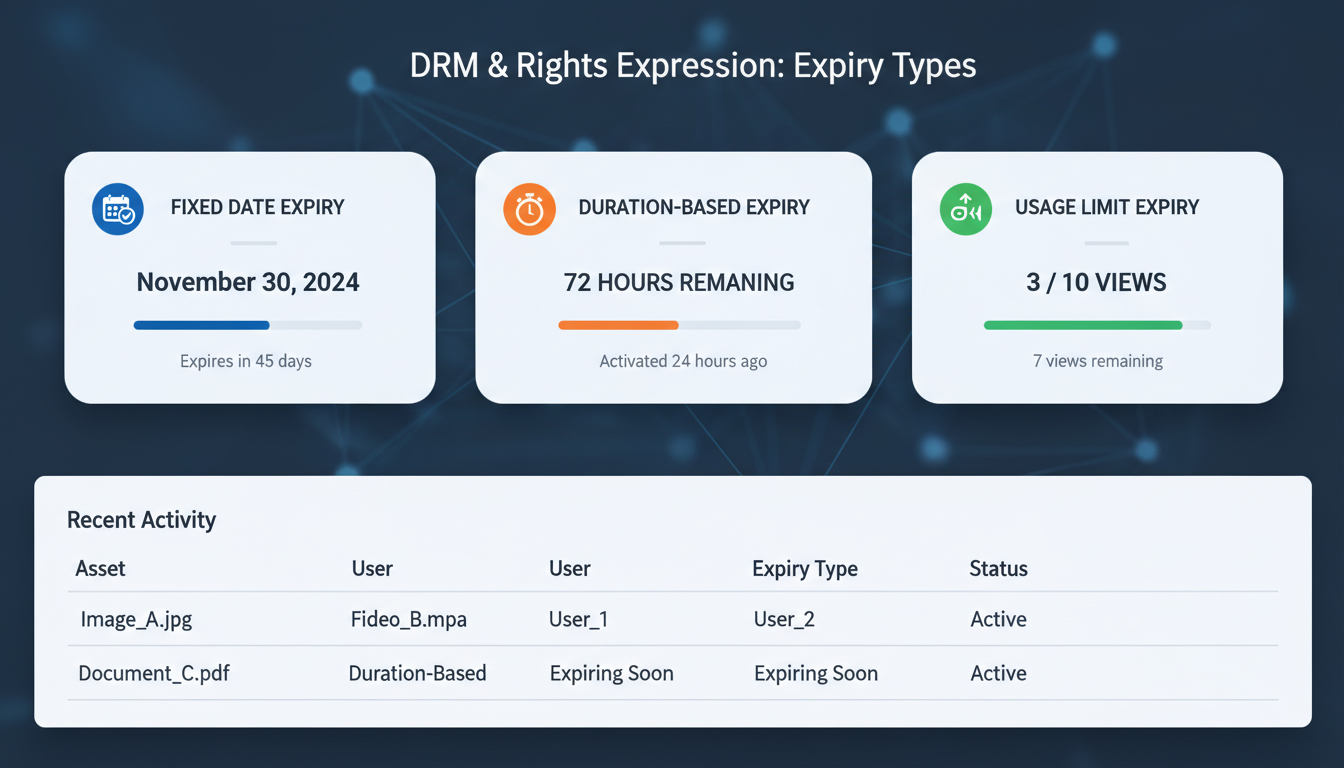The width and height of the screenshot is (1344, 768).
Task: Click the Active status for Image_A.jpg
Action: click(998, 619)
